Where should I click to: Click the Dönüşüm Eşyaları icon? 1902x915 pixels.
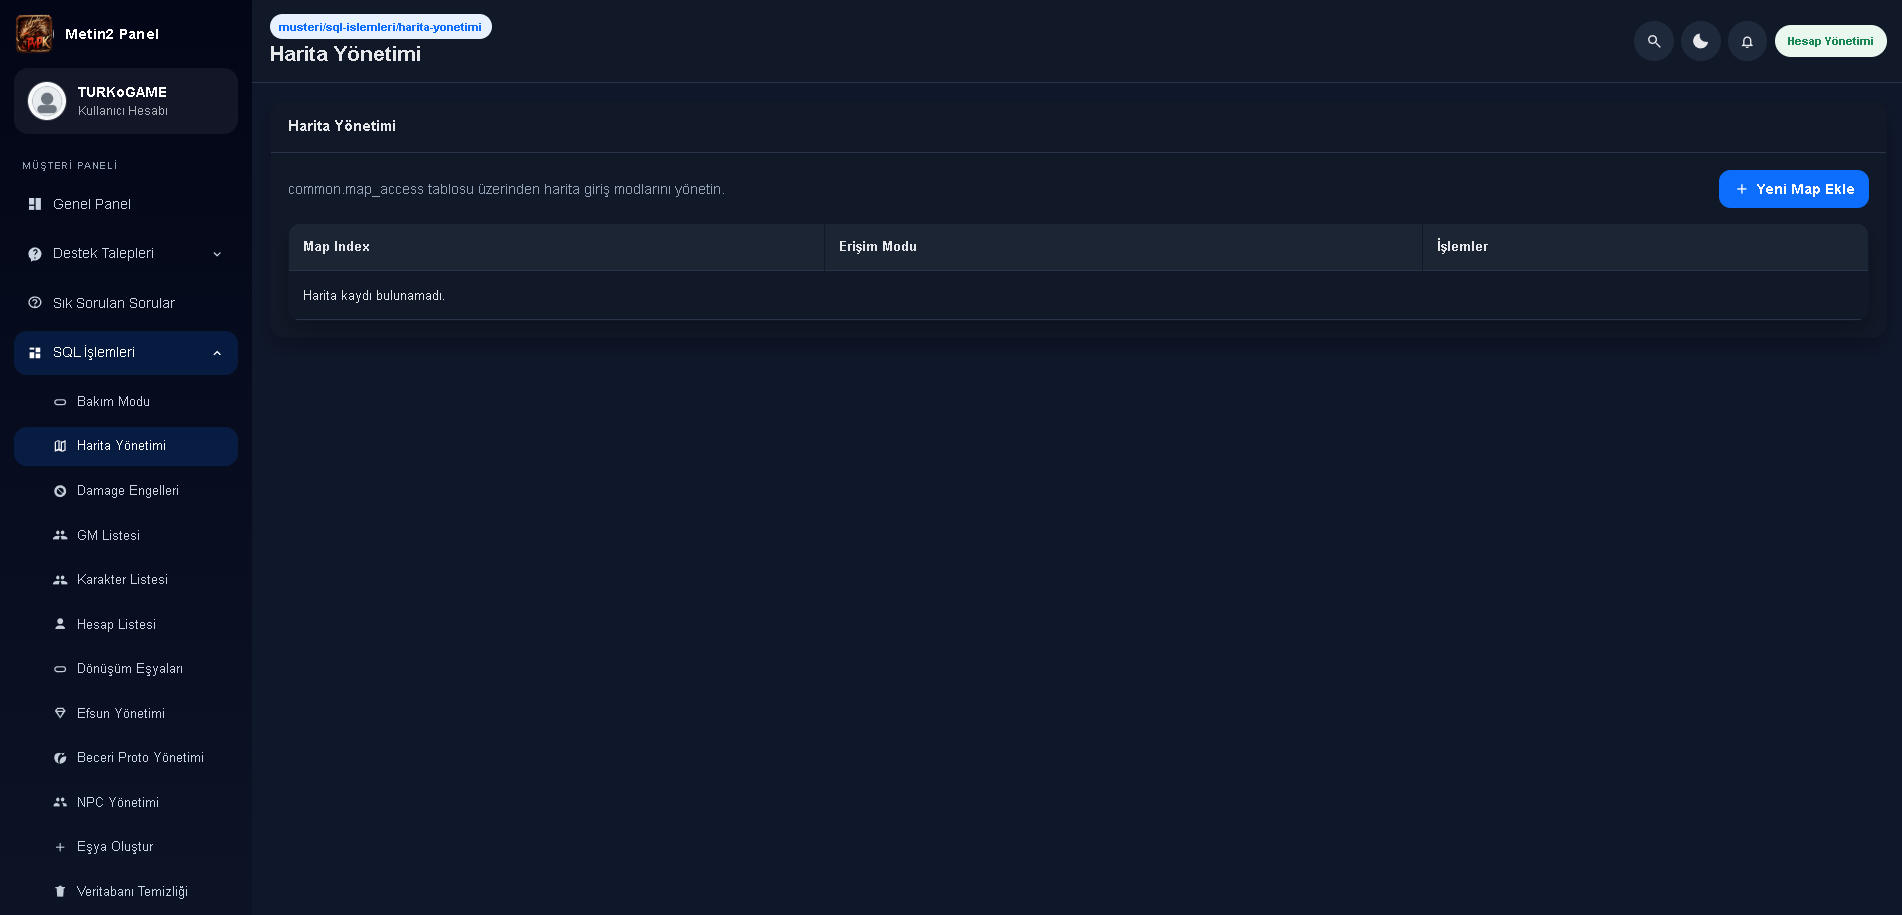click(x=60, y=669)
